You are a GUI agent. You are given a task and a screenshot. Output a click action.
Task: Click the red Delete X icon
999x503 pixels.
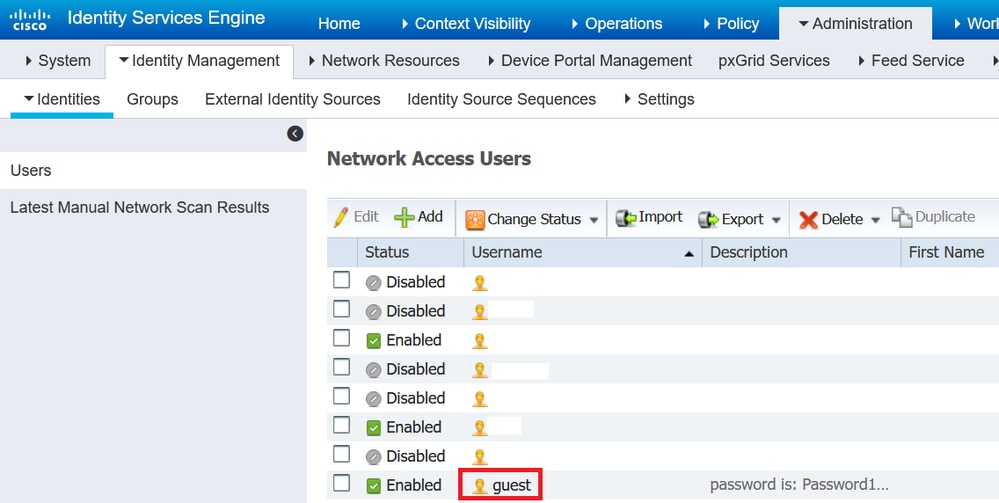pos(808,220)
